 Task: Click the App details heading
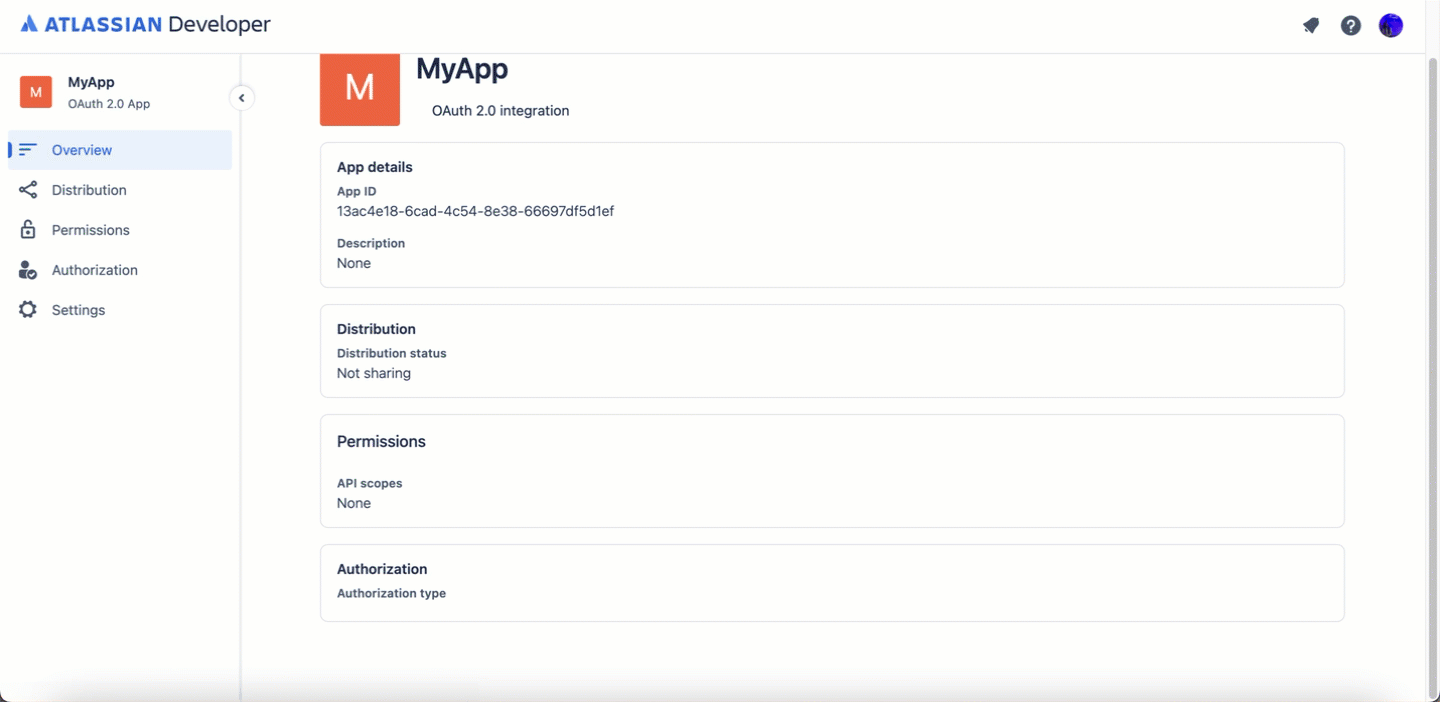pos(374,167)
